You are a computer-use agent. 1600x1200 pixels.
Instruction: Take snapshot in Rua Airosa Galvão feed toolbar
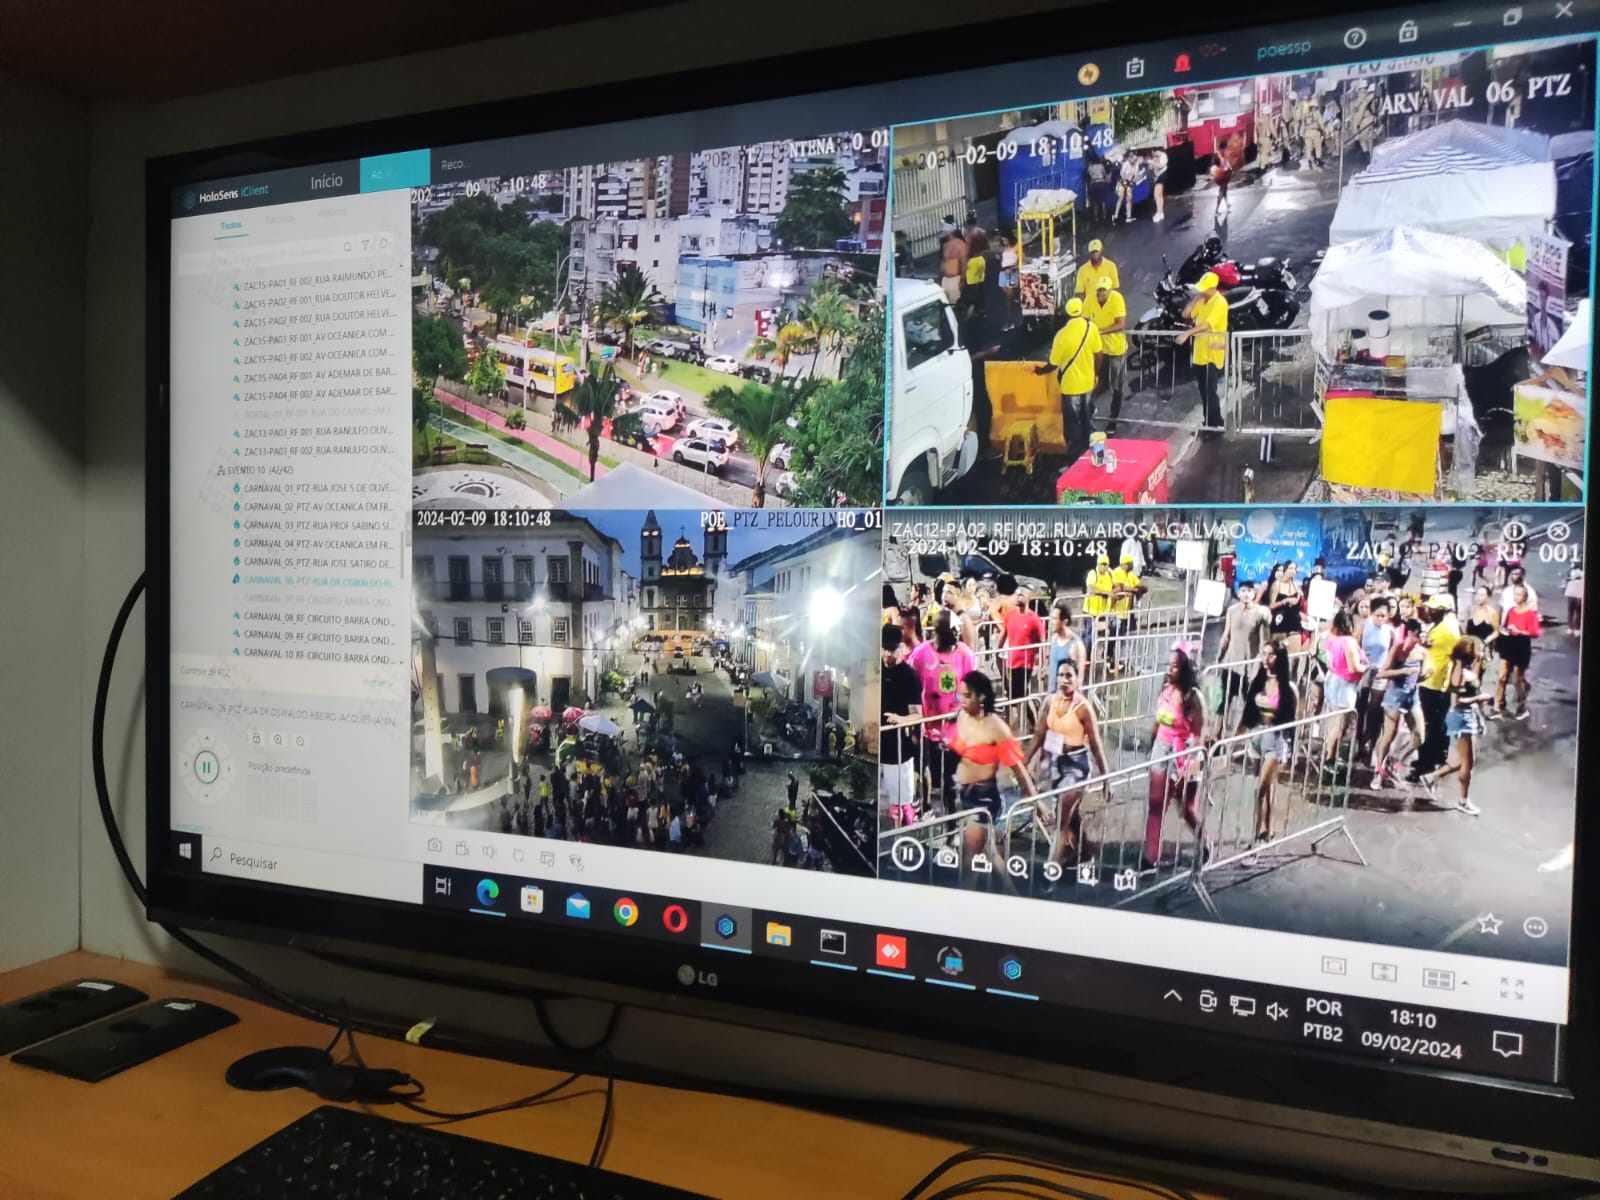point(946,858)
